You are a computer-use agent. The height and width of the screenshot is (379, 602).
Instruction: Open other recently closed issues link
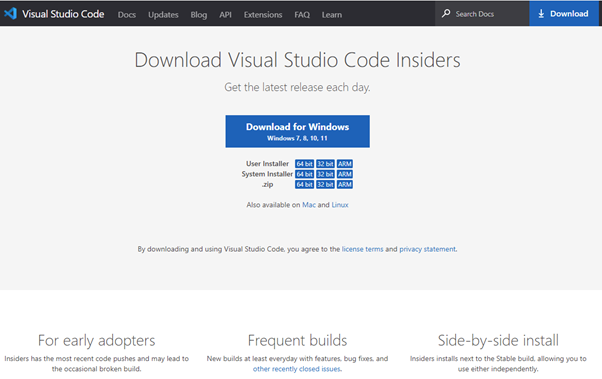click(x=296, y=369)
